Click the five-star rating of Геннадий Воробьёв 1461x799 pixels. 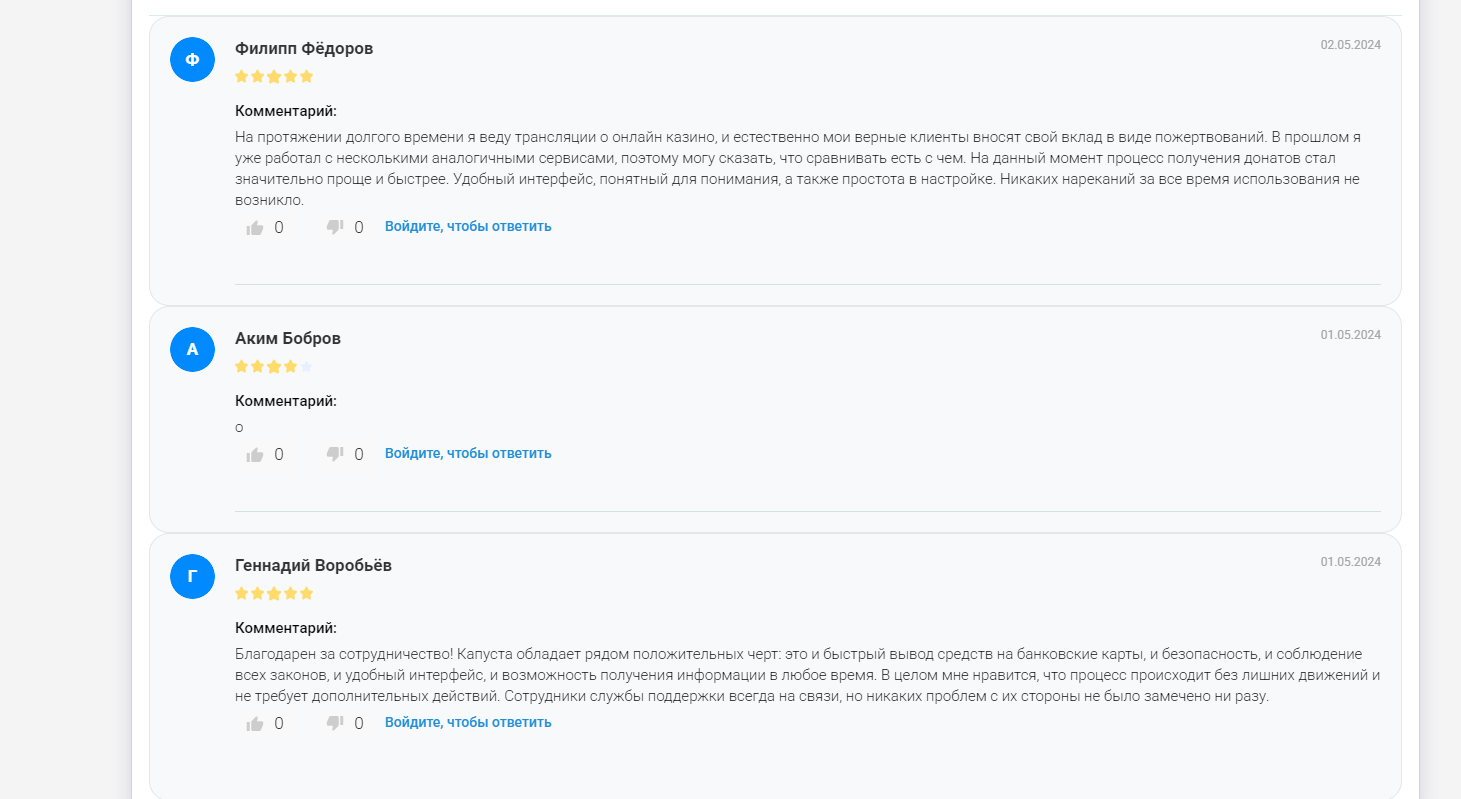[274, 594]
